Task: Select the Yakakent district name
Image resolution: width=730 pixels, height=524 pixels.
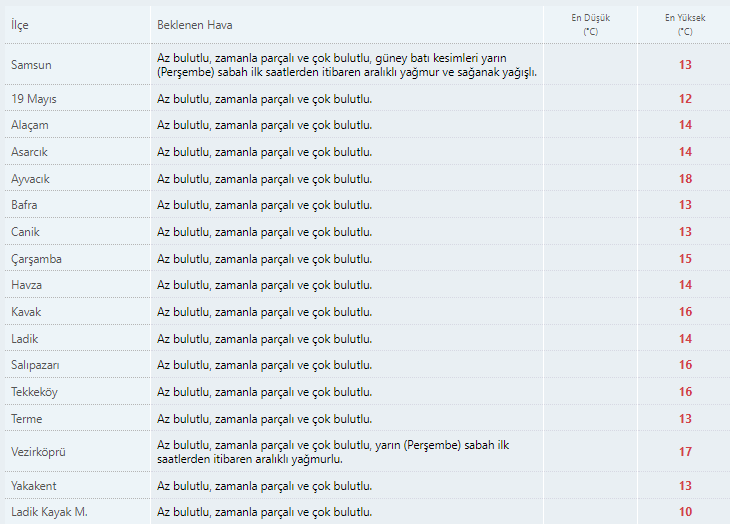Action: click(34, 486)
